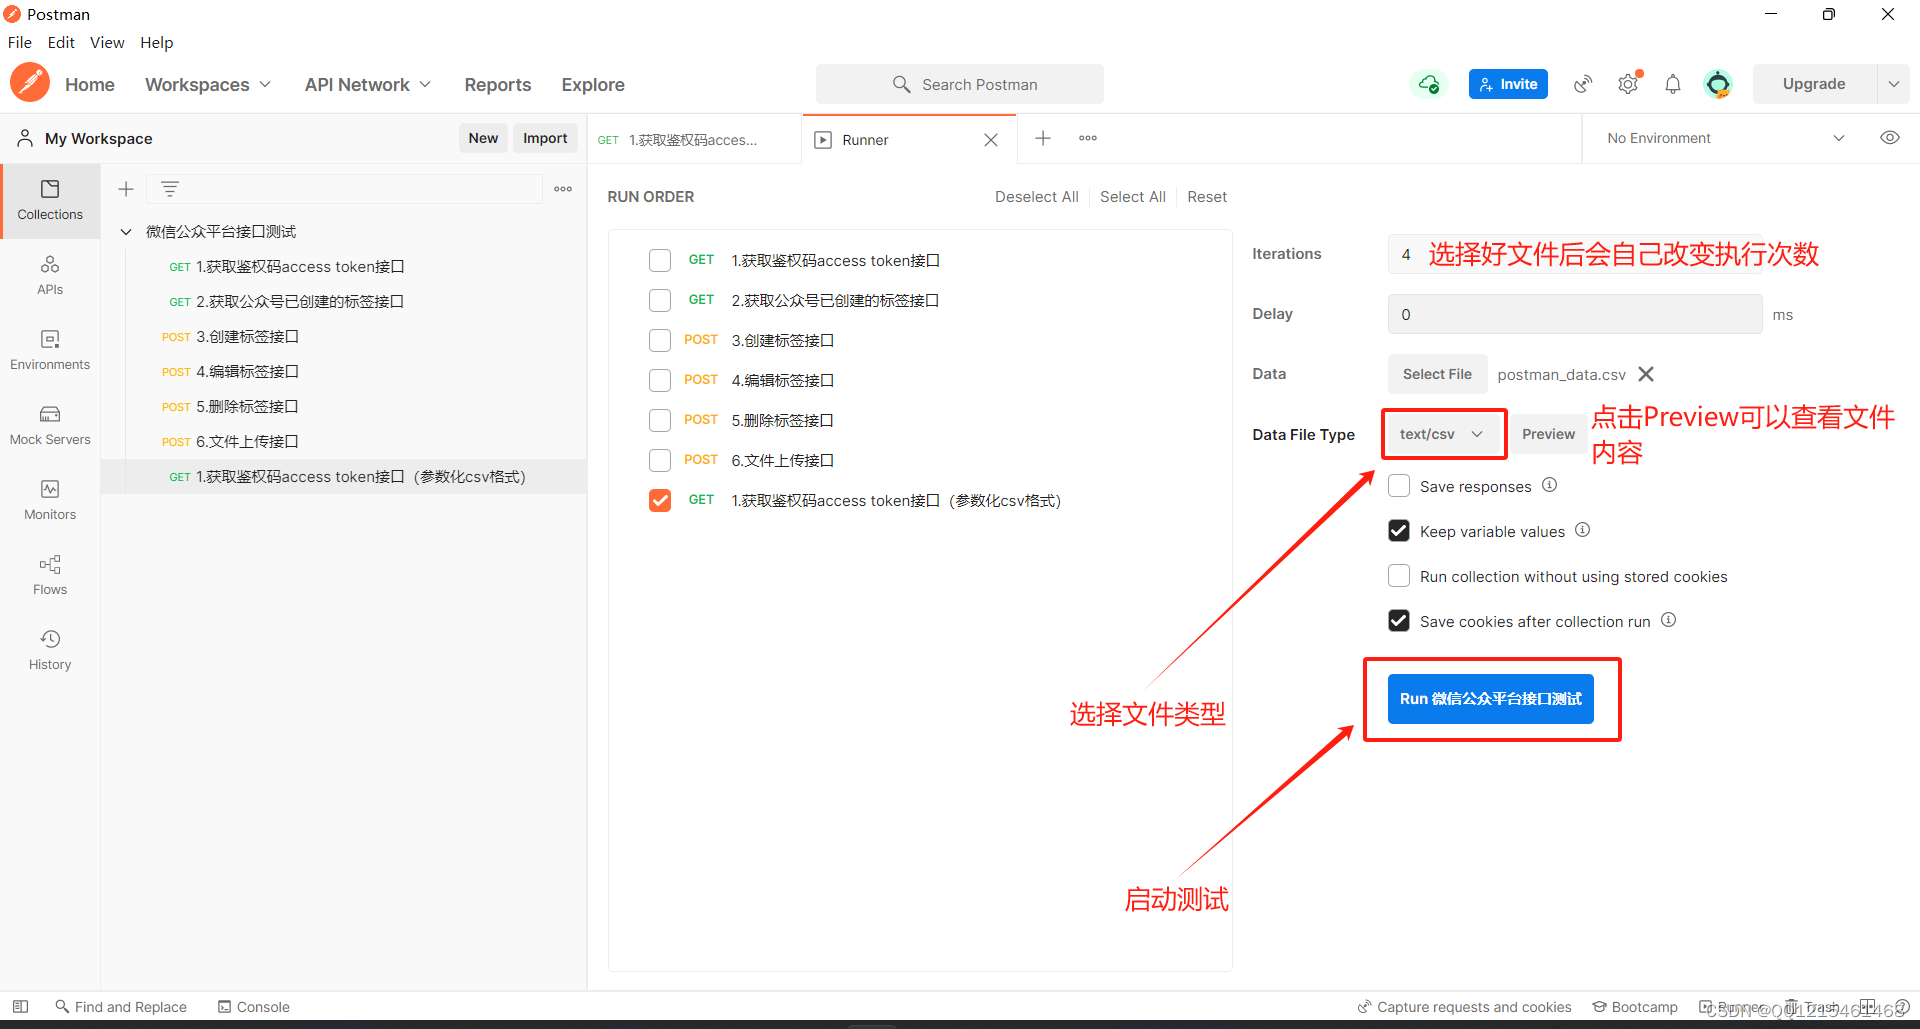Click the Invite button
1920x1029 pixels.
coord(1508,84)
